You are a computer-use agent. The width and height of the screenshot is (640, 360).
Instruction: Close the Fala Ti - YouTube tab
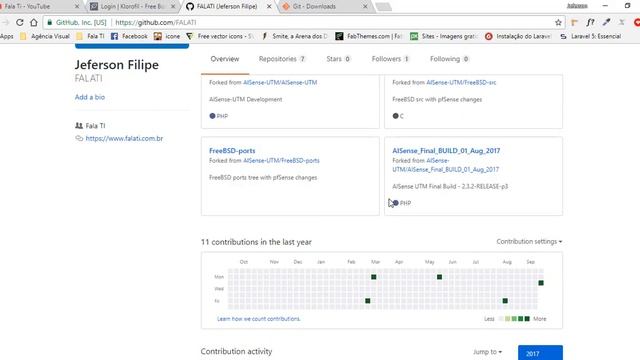(x=77, y=7)
